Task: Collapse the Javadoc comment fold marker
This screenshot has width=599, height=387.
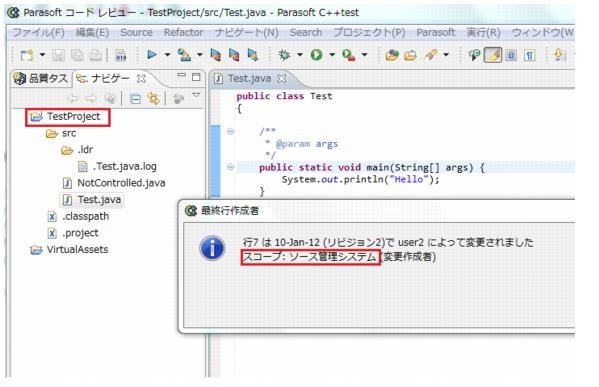Action: (230, 132)
